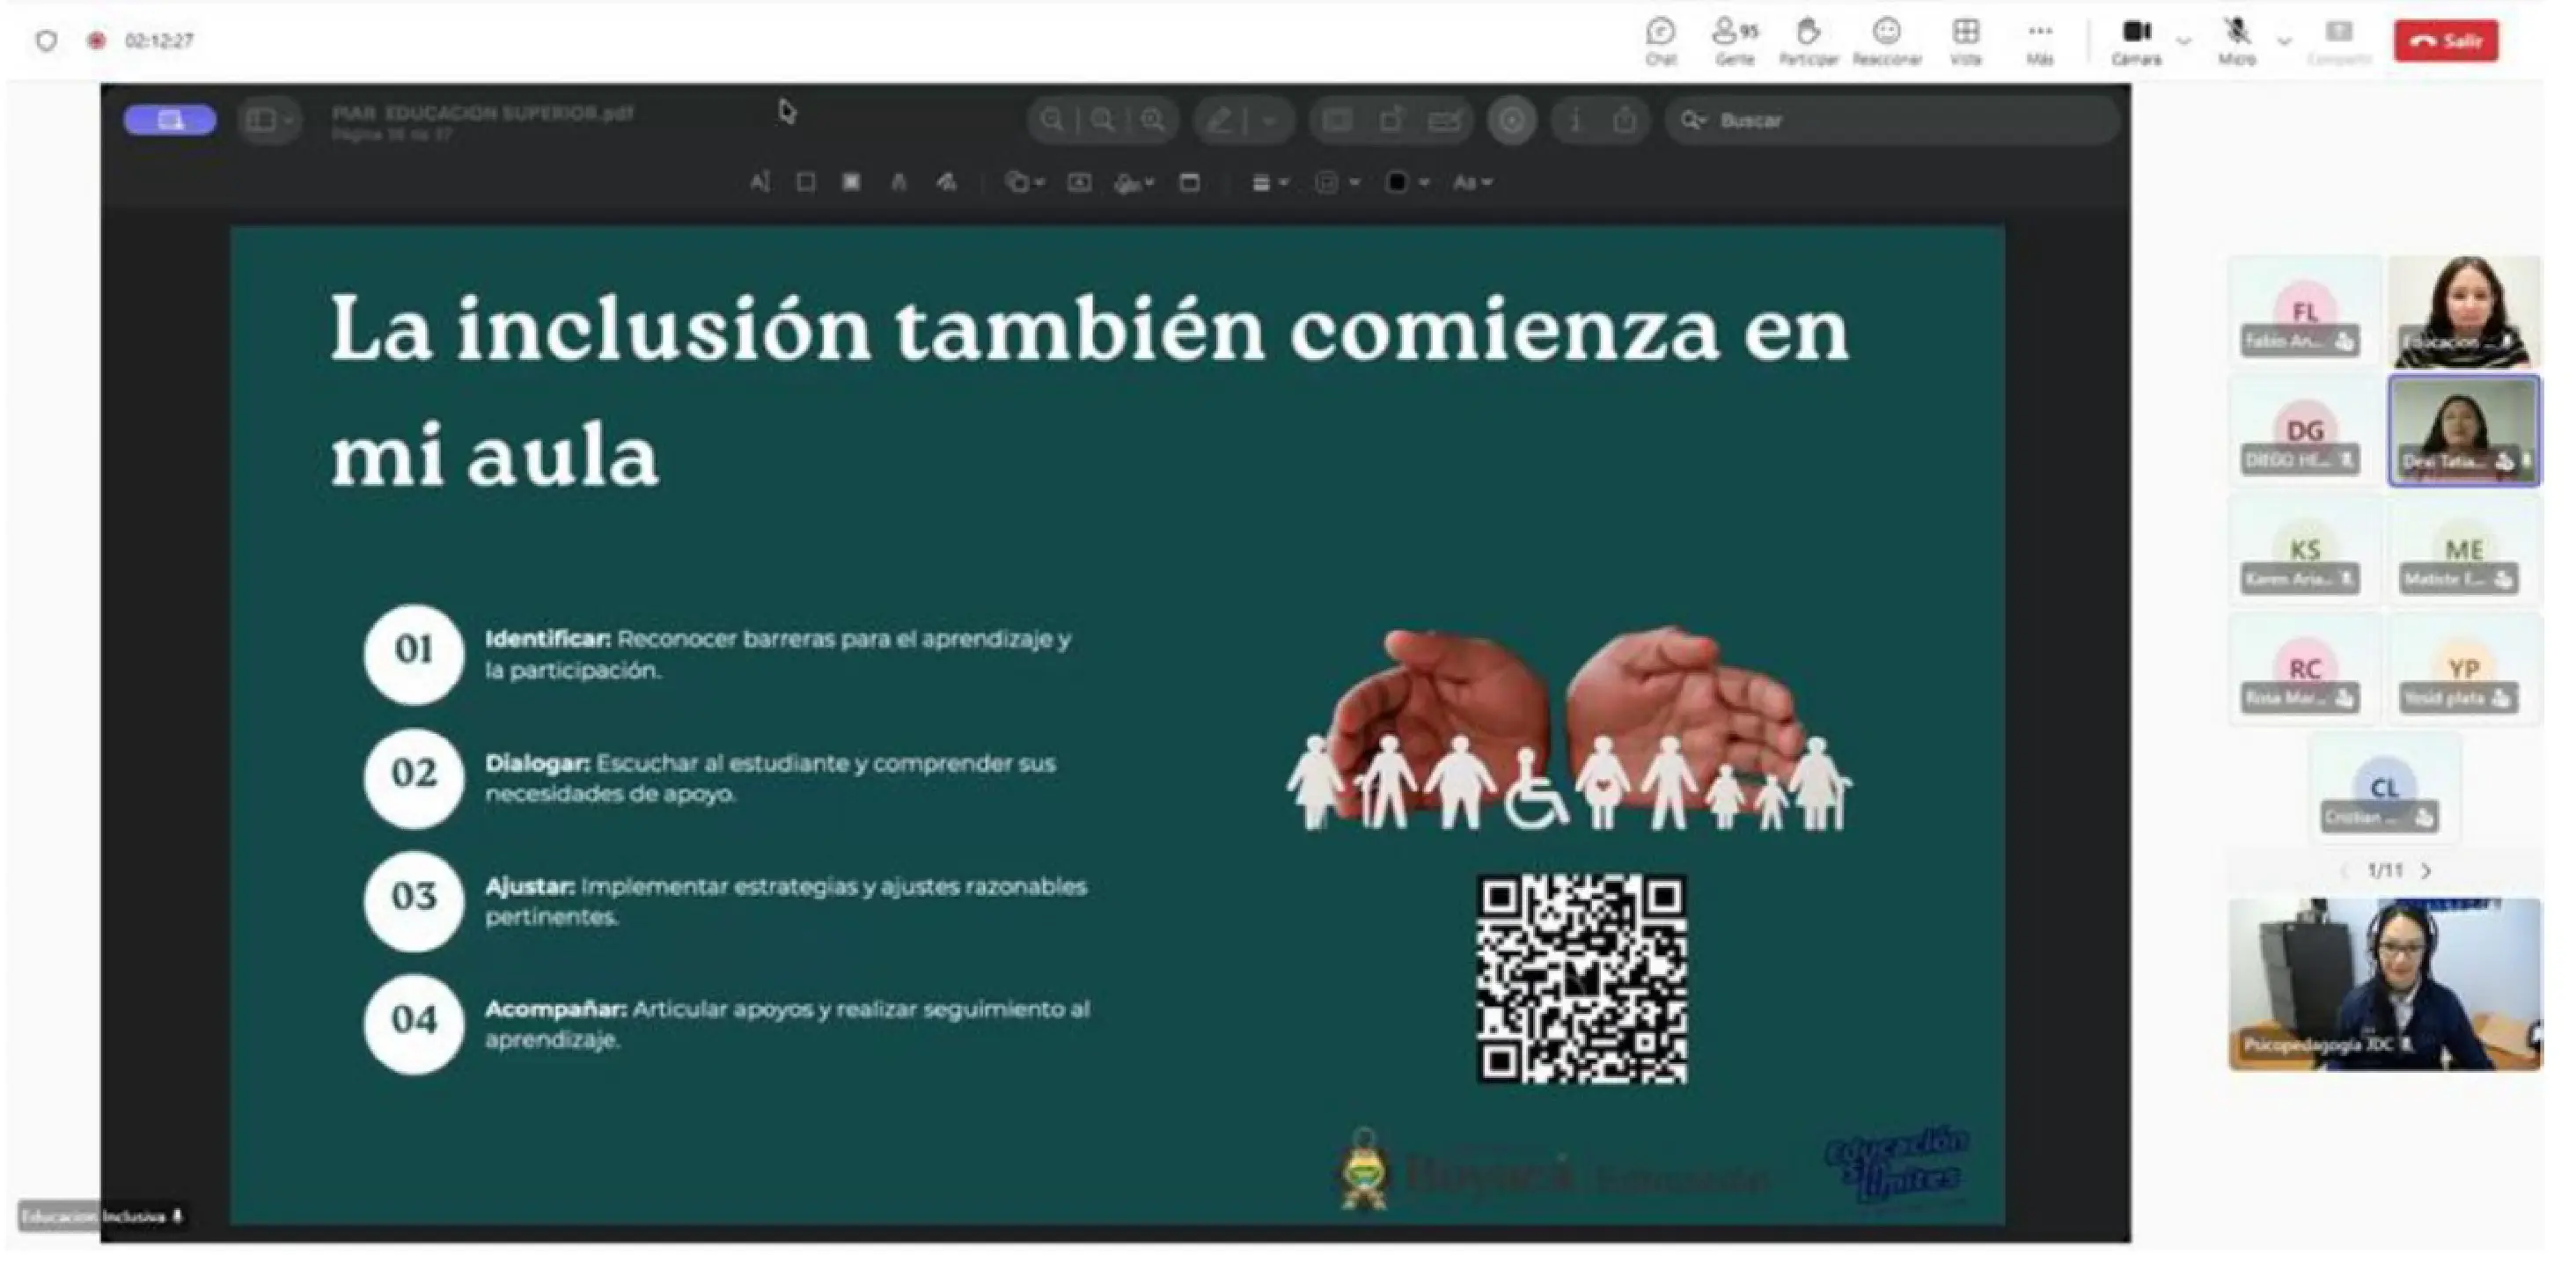This screenshot has height=1284, width=2576.
Task: Select the DG participant tile
Action: (2304, 432)
